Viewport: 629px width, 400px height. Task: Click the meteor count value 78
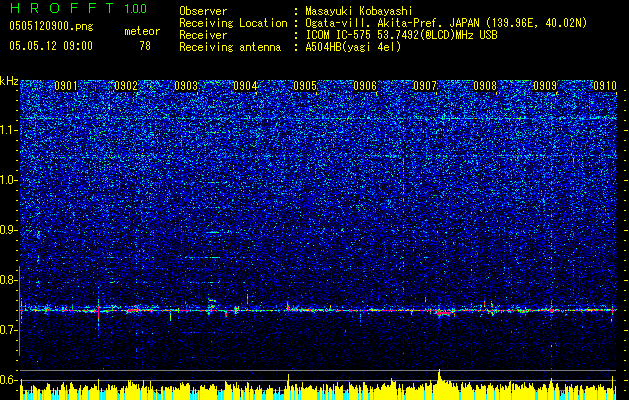click(145, 46)
